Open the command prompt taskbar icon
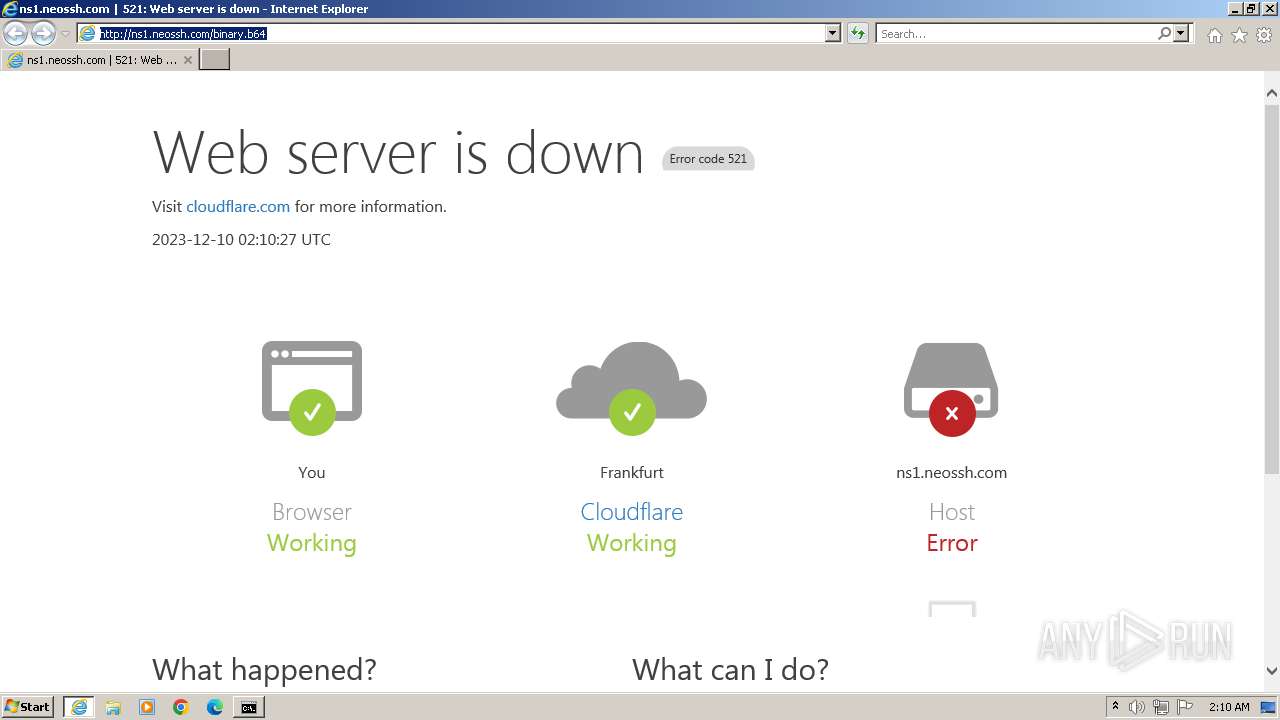 tap(248, 707)
